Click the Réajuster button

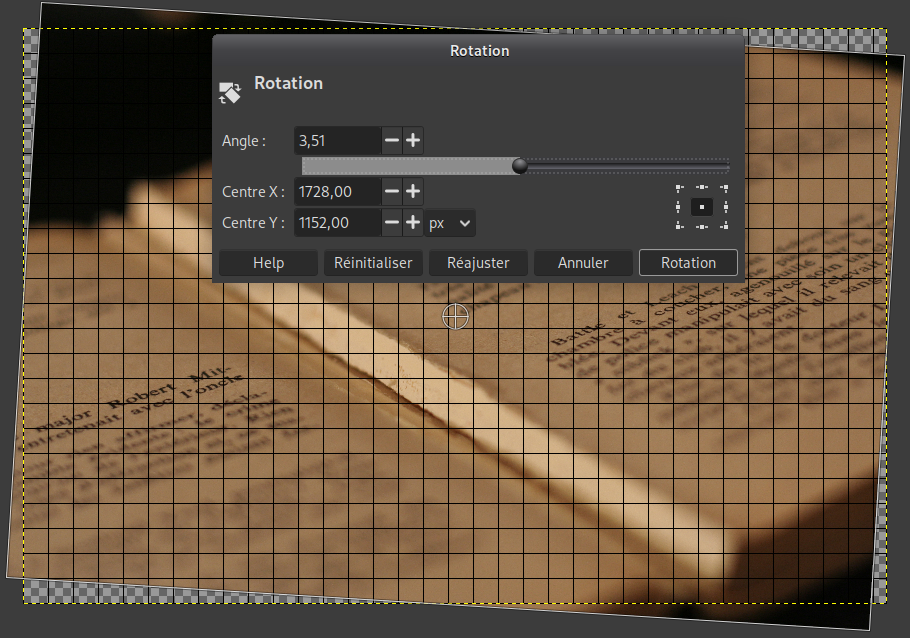[478, 263]
